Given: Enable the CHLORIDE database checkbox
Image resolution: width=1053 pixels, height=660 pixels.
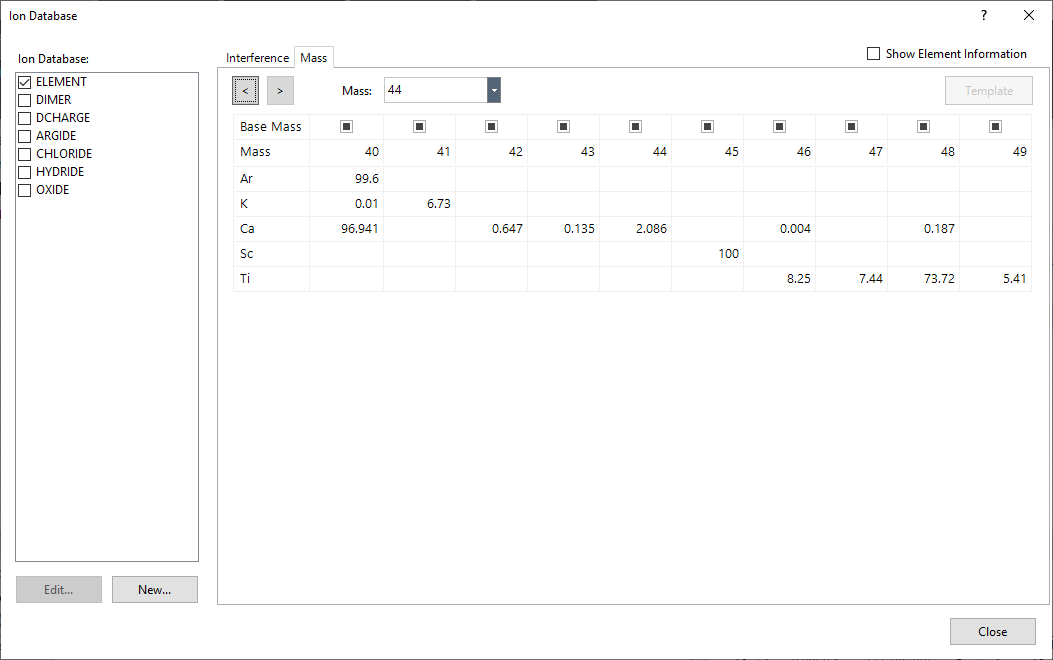Looking at the screenshot, I should [25, 154].
